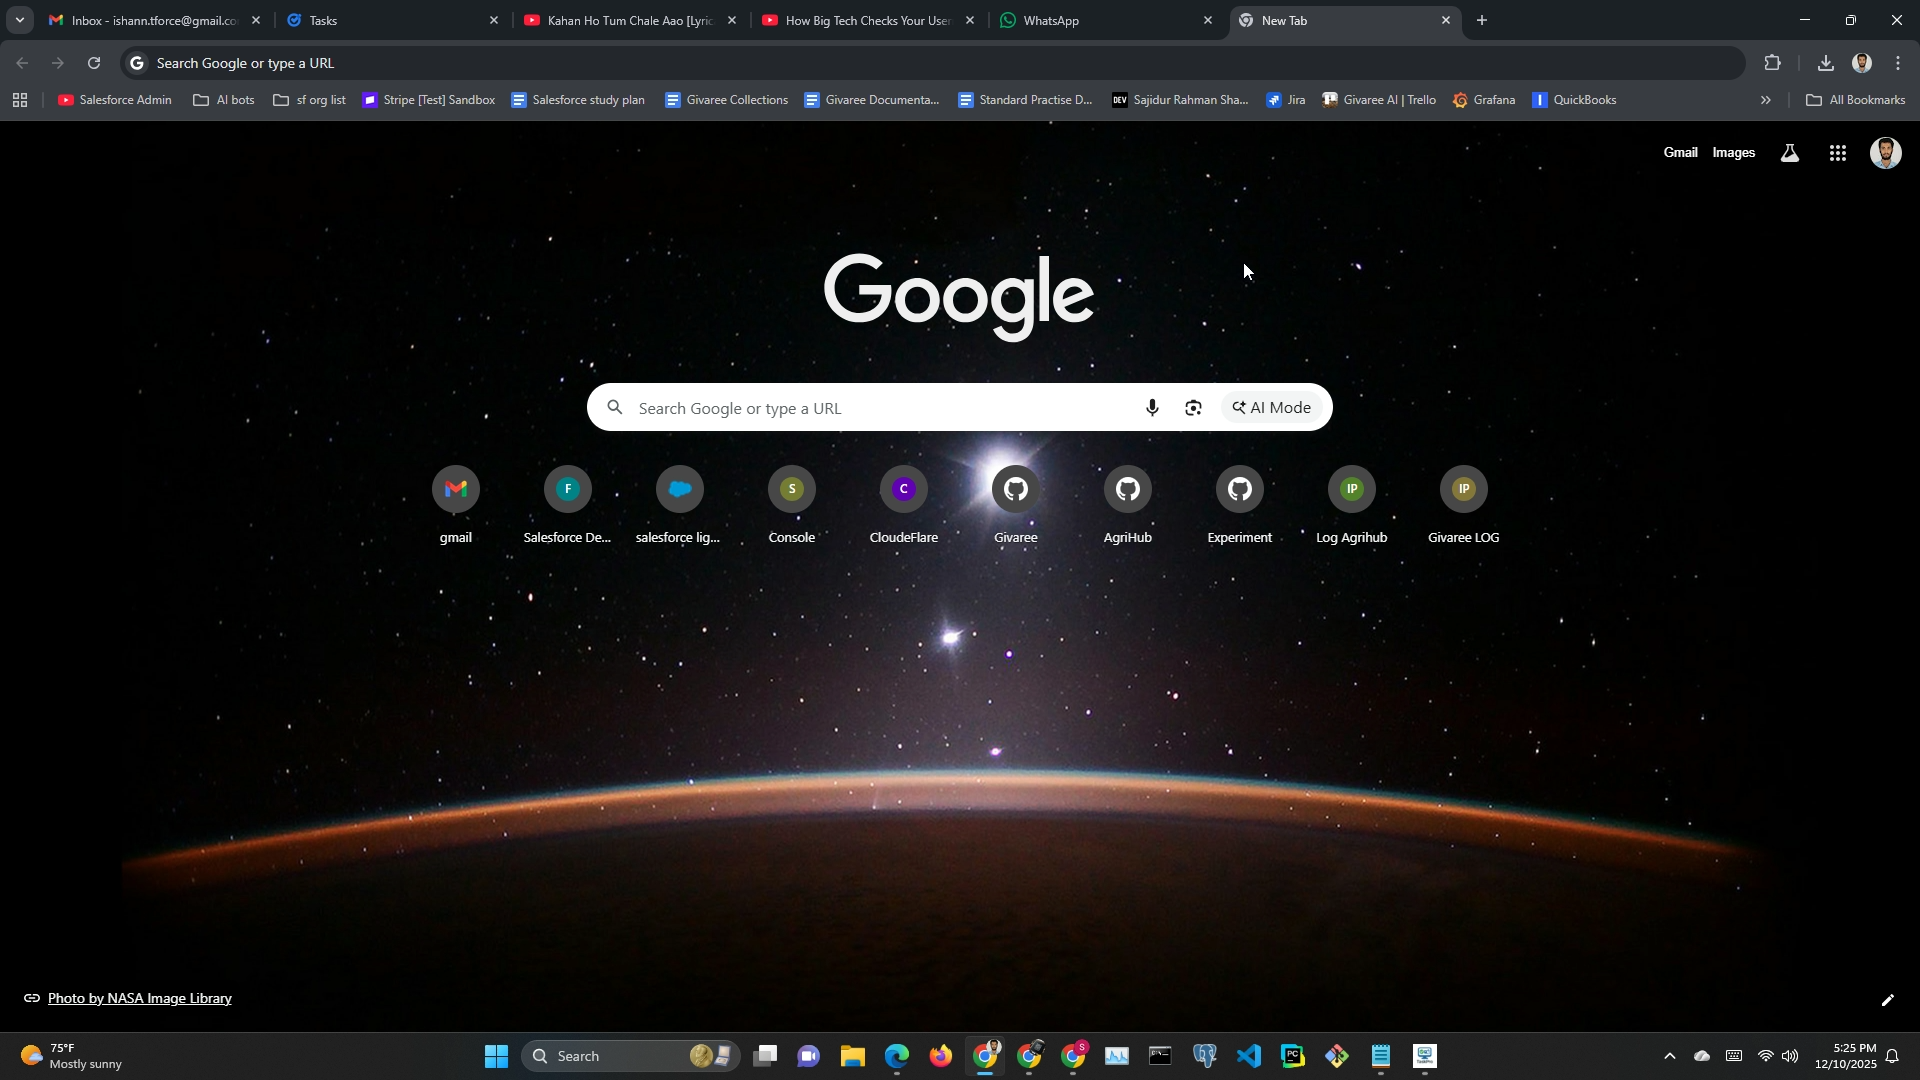Show hidden bookmarks overflow chevron

tap(1765, 100)
